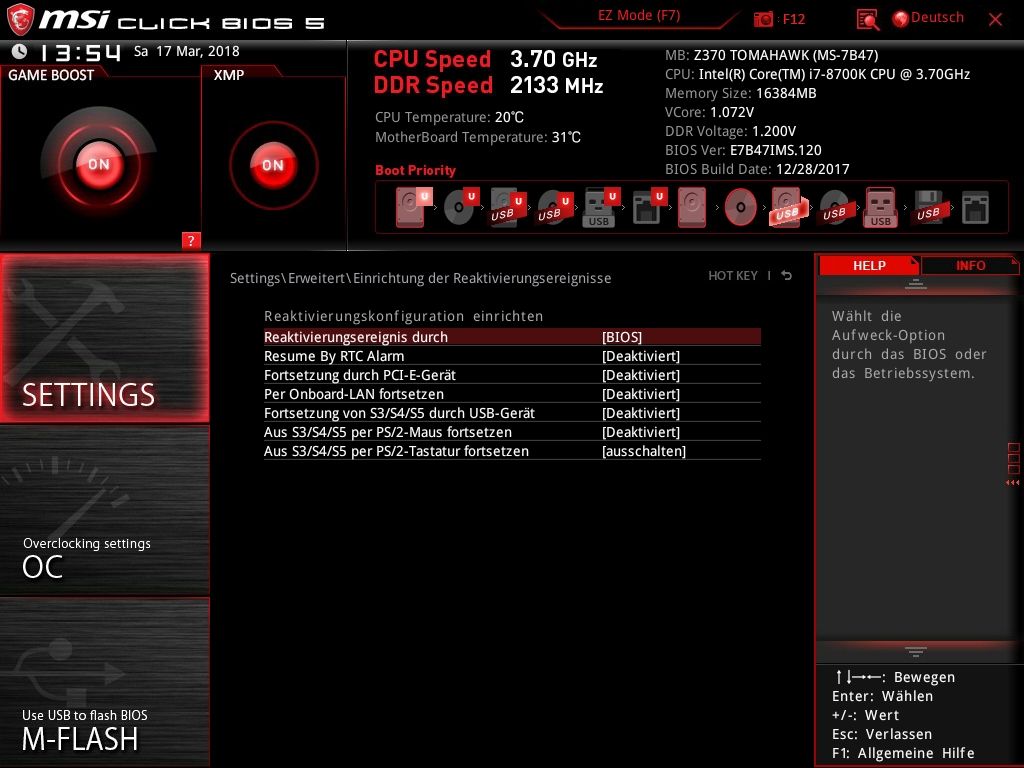
Task: Click the Einrichtung der Reaktivierungsereignisse breadcrumb
Action: (482, 278)
